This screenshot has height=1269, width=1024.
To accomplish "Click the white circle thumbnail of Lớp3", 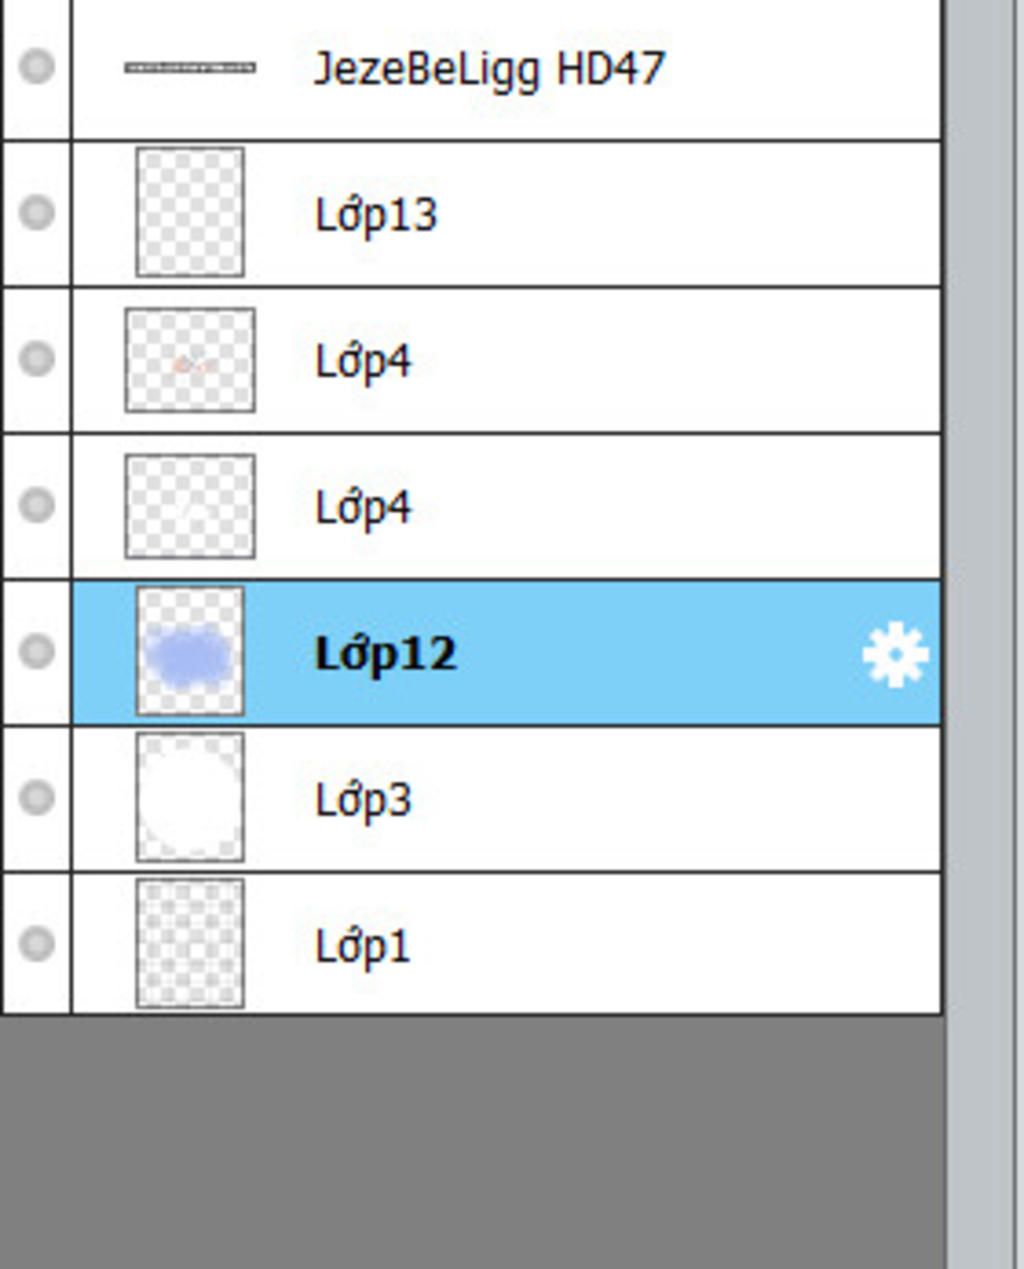I will pyautogui.click(x=190, y=797).
